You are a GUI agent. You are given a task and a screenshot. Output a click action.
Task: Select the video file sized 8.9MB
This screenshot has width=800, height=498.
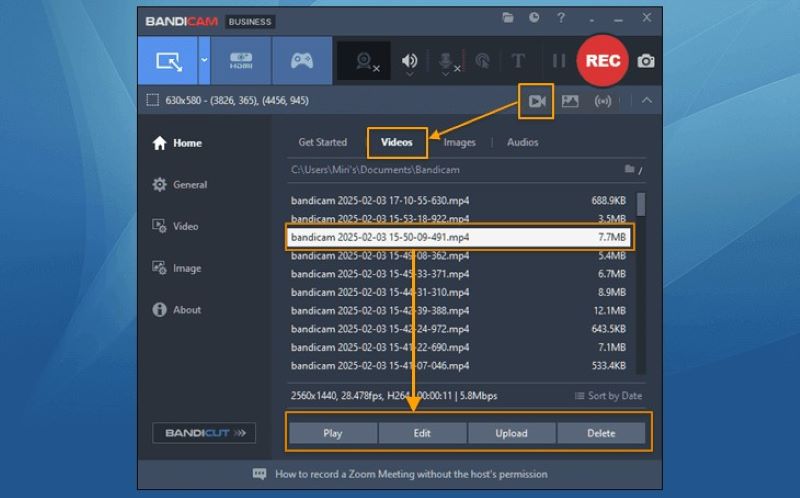[459, 292]
